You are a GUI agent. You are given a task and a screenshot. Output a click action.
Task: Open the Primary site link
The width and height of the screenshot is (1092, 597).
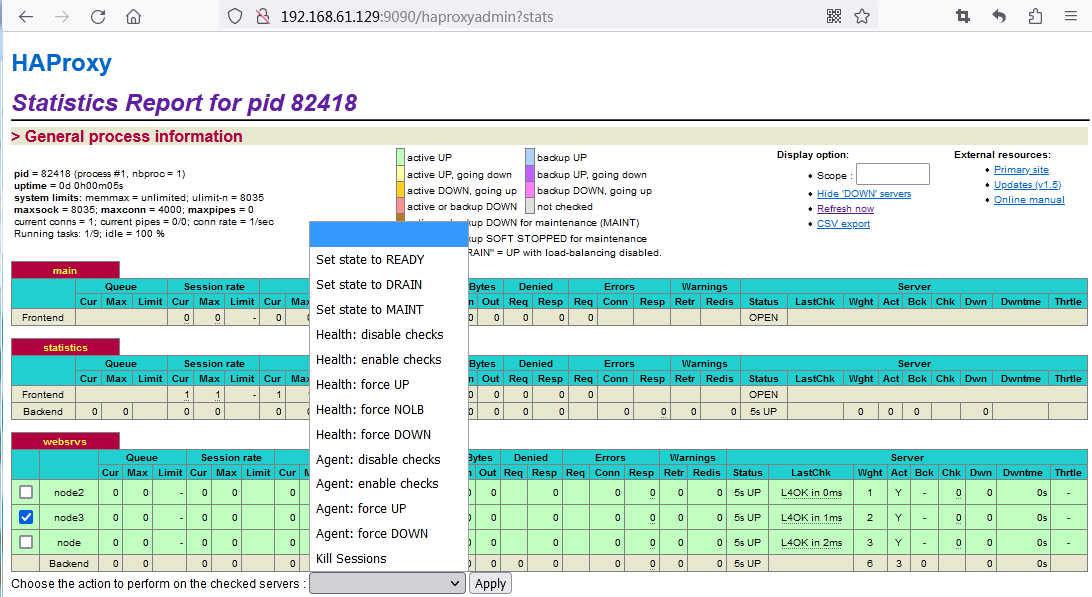click(1021, 169)
